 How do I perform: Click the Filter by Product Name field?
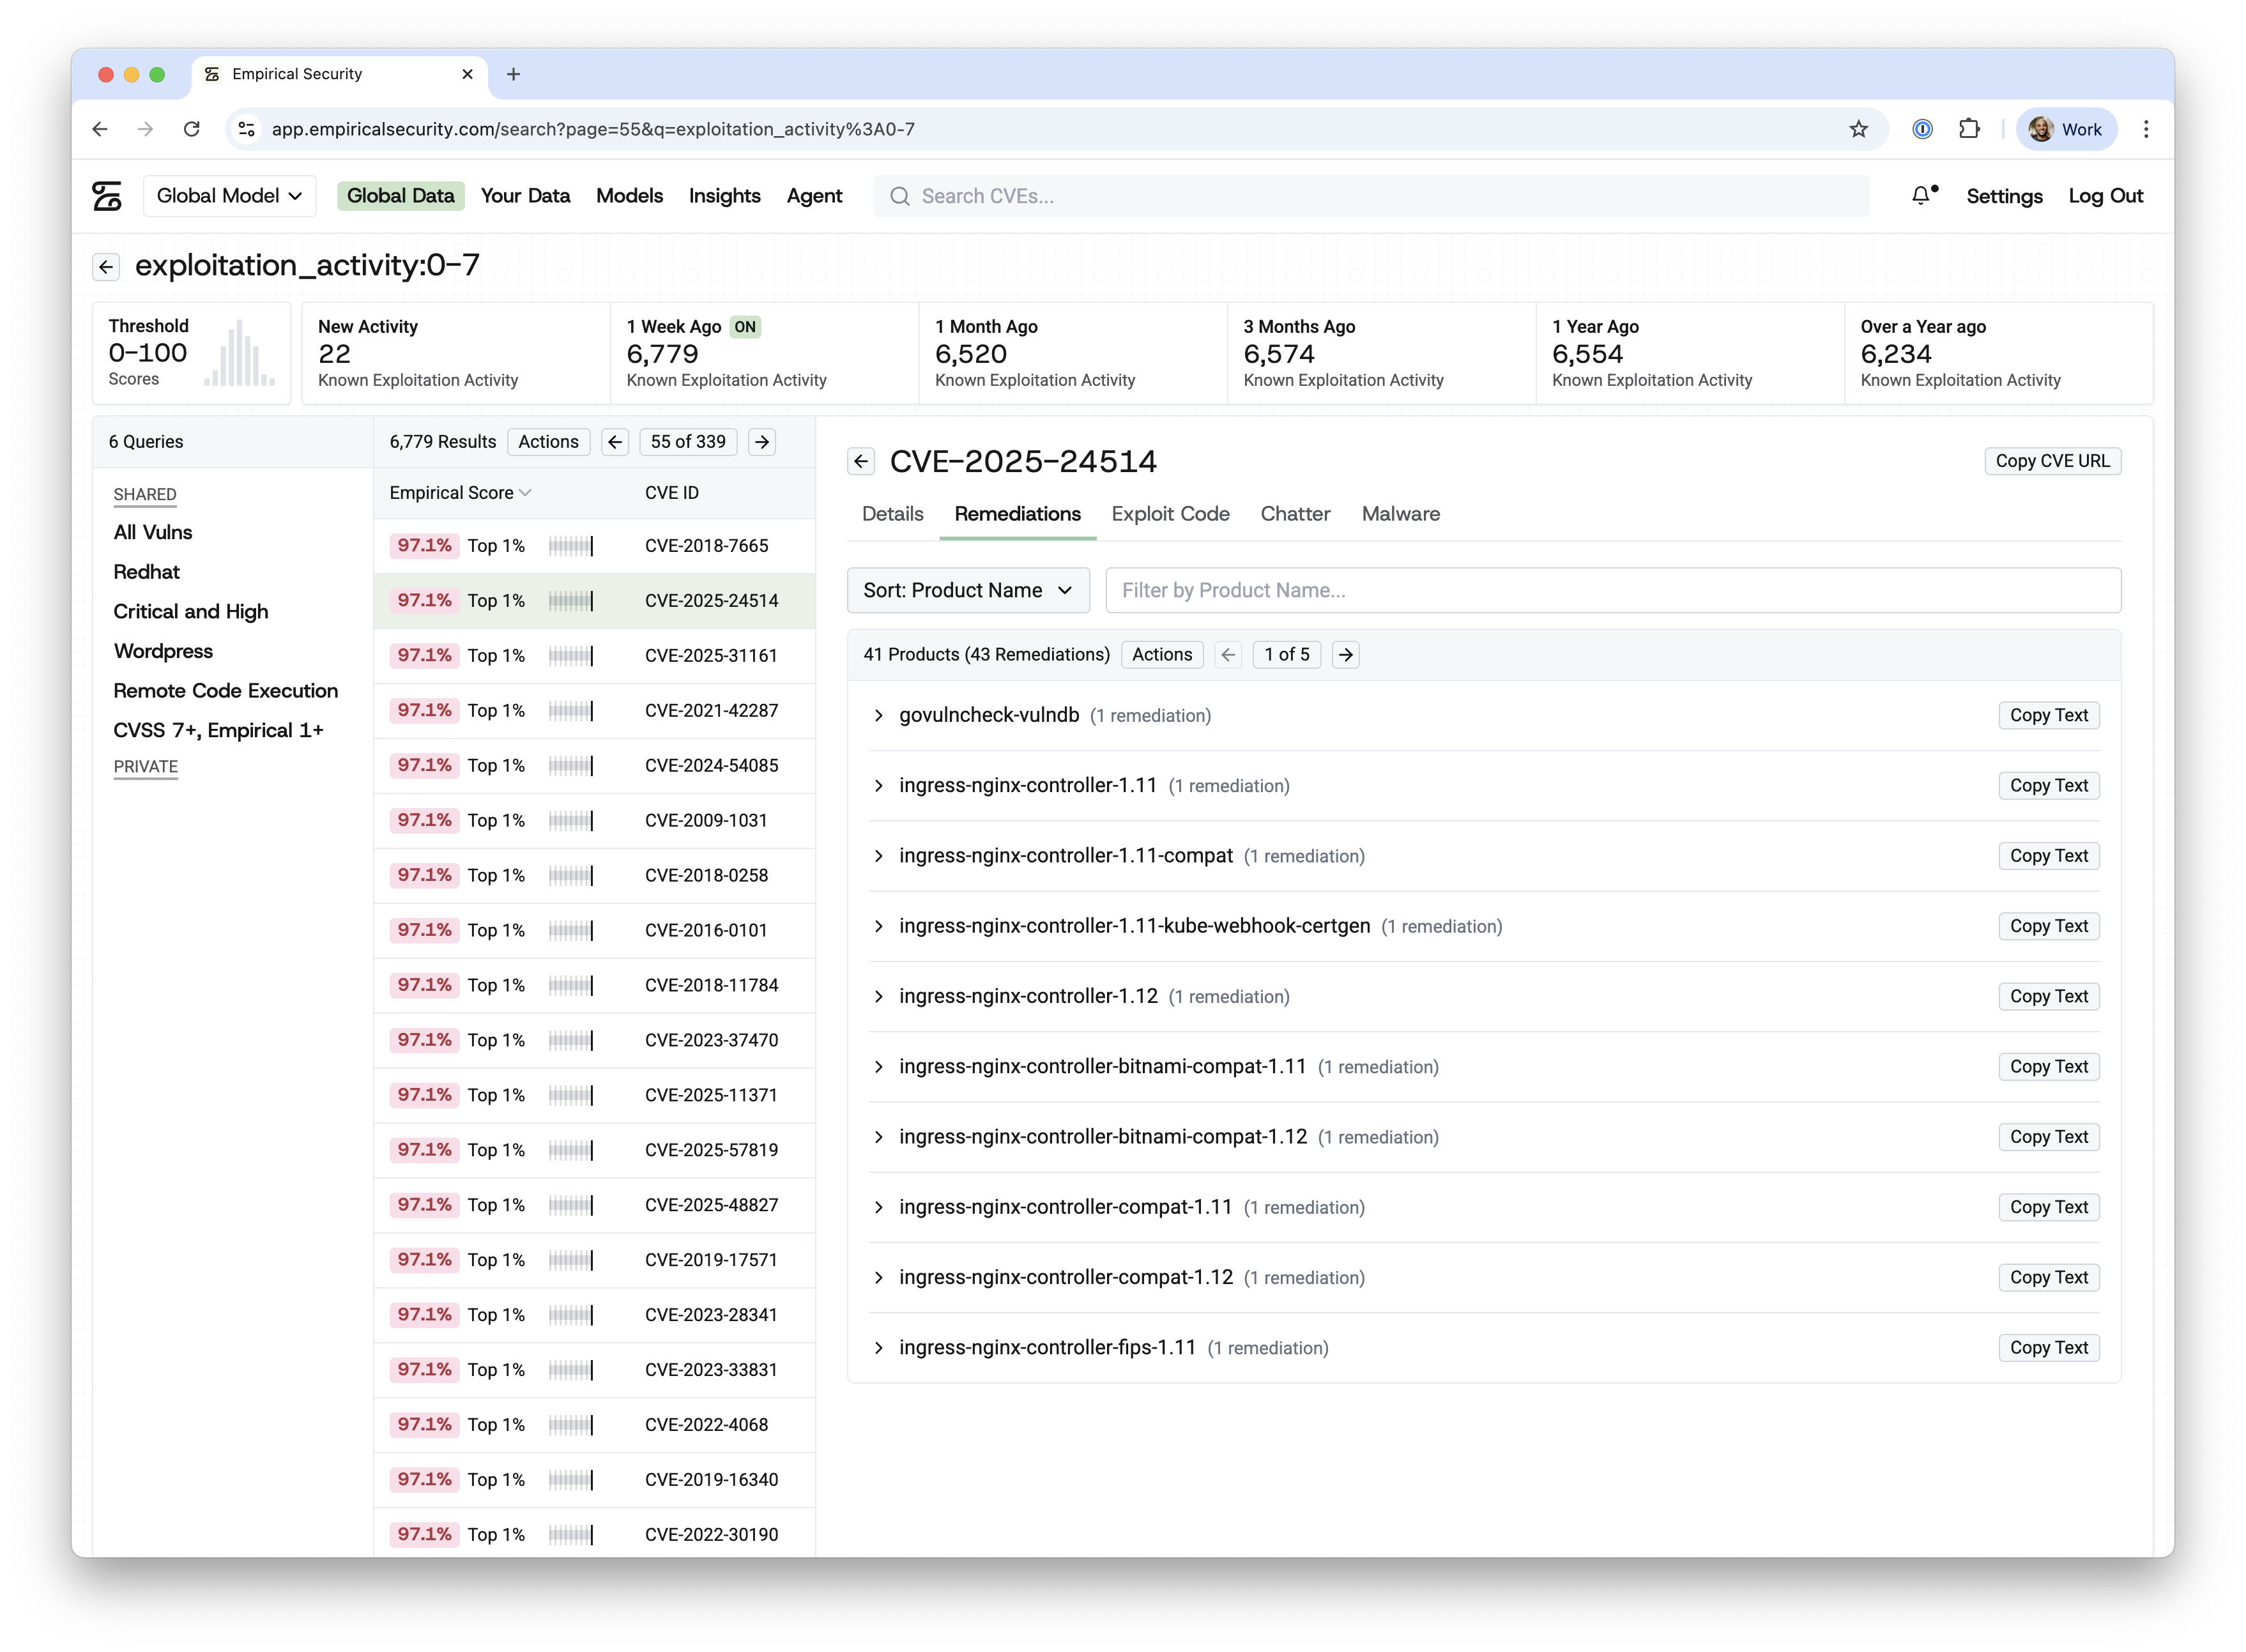[x=1612, y=591]
